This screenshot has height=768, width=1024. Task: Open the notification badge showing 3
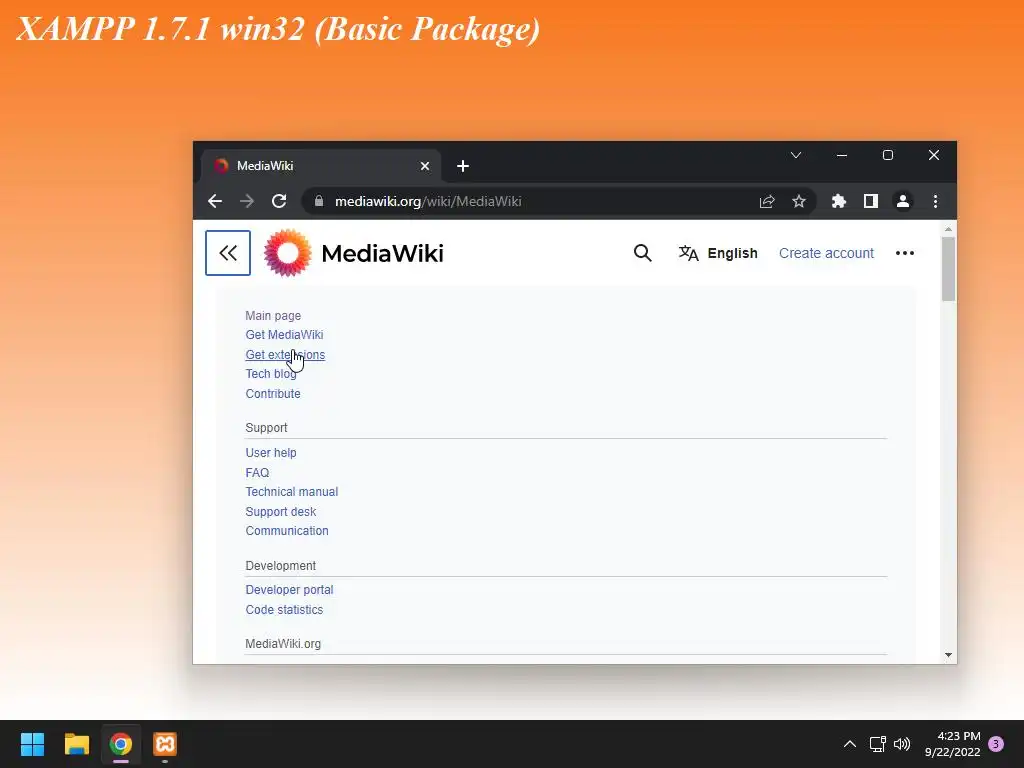996,744
